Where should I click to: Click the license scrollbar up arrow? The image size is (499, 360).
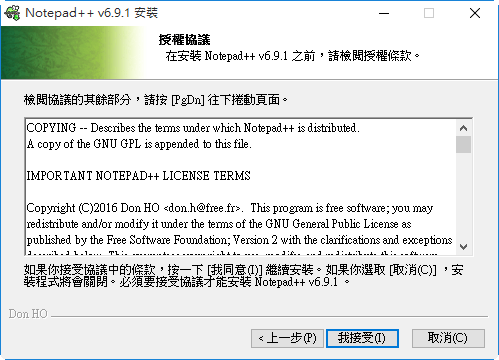(463, 128)
